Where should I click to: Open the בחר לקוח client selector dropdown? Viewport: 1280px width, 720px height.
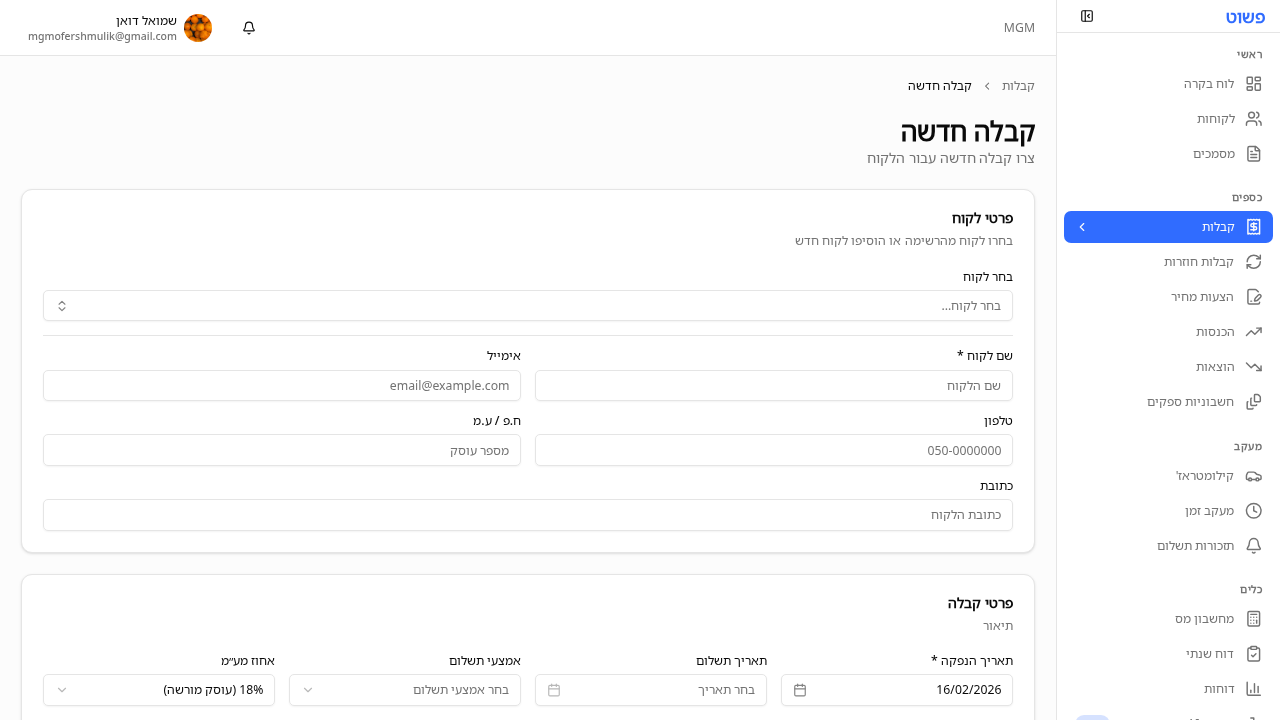[527, 305]
